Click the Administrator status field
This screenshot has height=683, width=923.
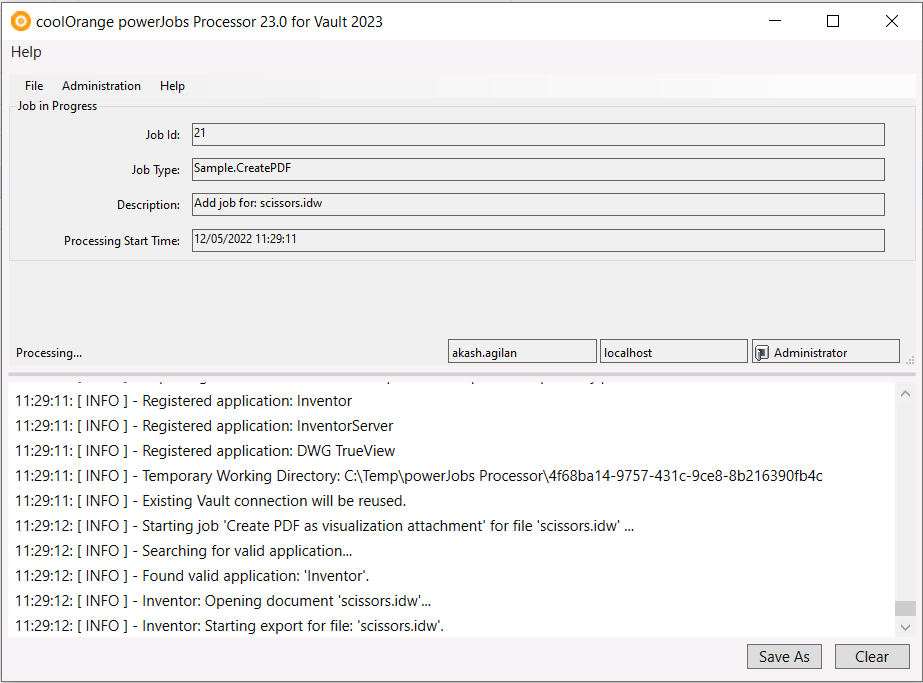pos(826,352)
